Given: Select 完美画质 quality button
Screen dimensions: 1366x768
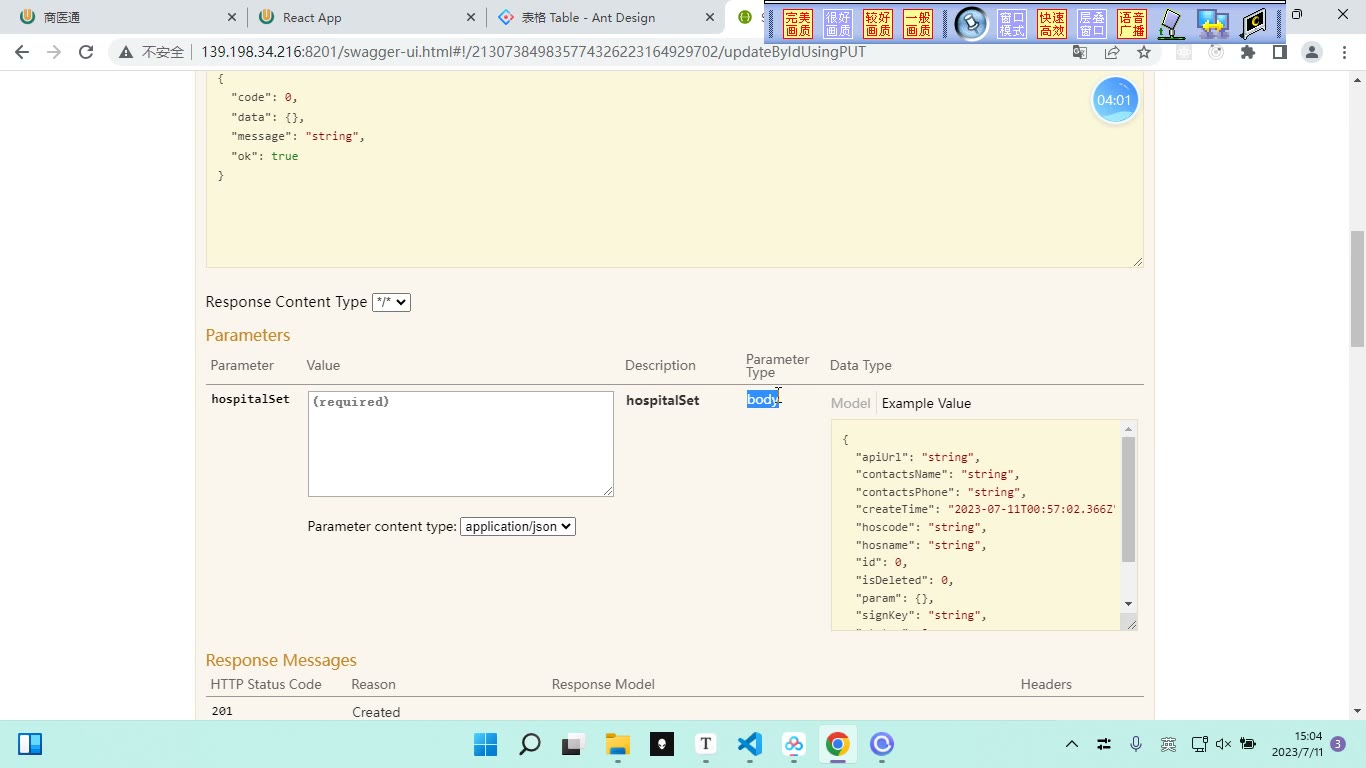Looking at the screenshot, I should (x=798, y=24).
